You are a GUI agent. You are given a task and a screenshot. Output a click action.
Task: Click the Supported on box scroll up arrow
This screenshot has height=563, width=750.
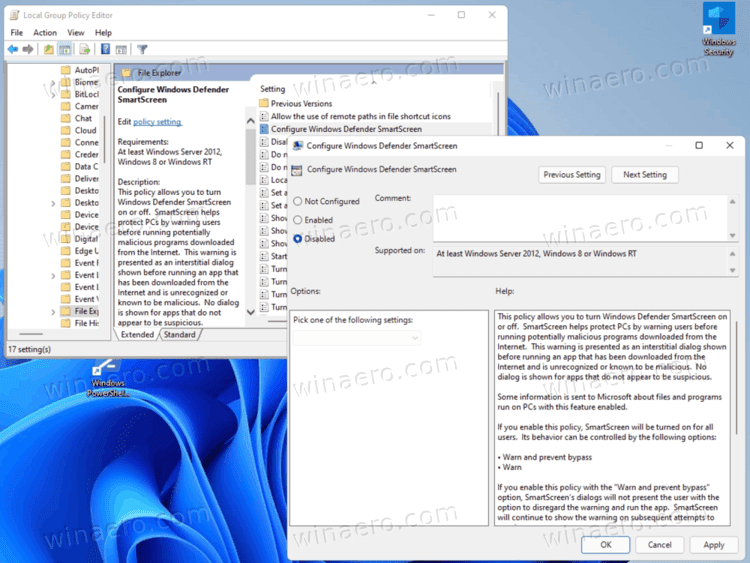click(x=732, y=254)
